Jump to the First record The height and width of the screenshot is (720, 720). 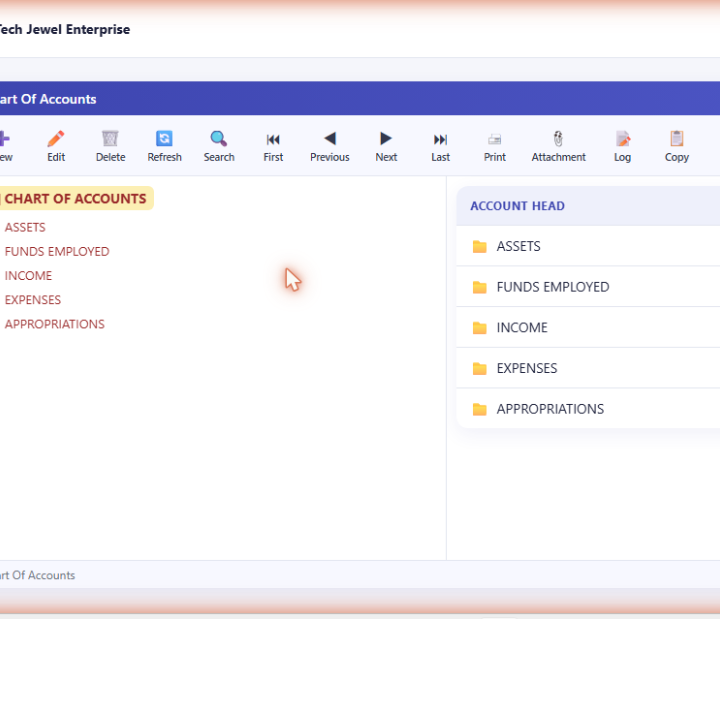pos(273,146)
